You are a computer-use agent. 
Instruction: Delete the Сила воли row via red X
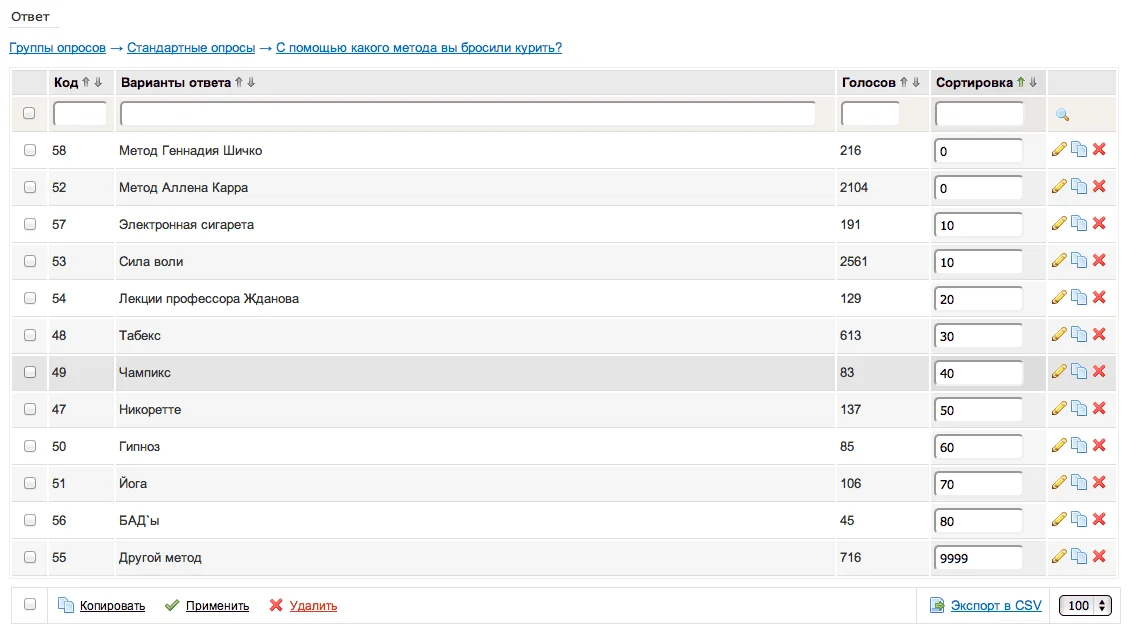[1099, 261]
